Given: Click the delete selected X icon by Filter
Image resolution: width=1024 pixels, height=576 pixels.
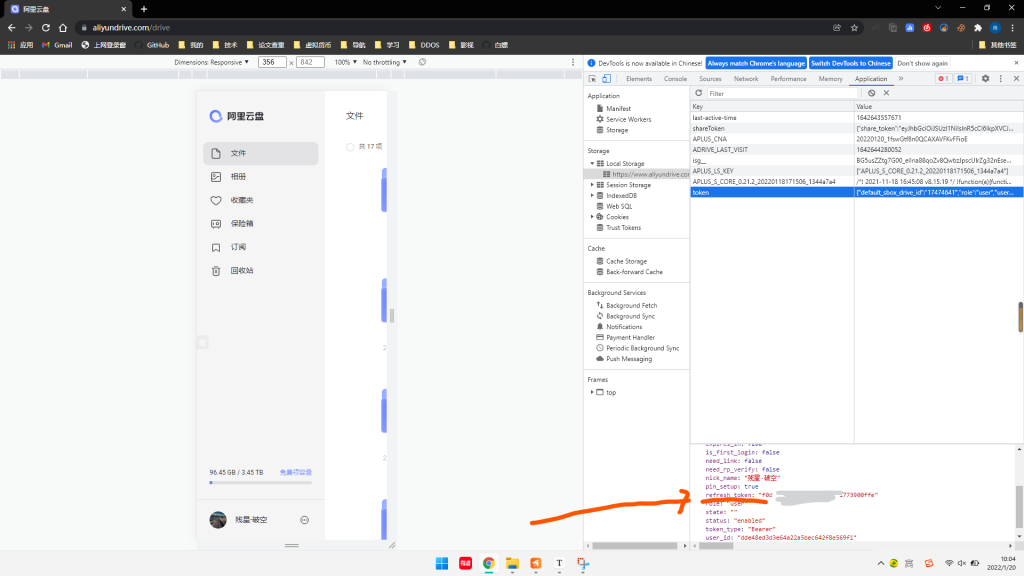Looking at the screenshot, I should point(886,93).
